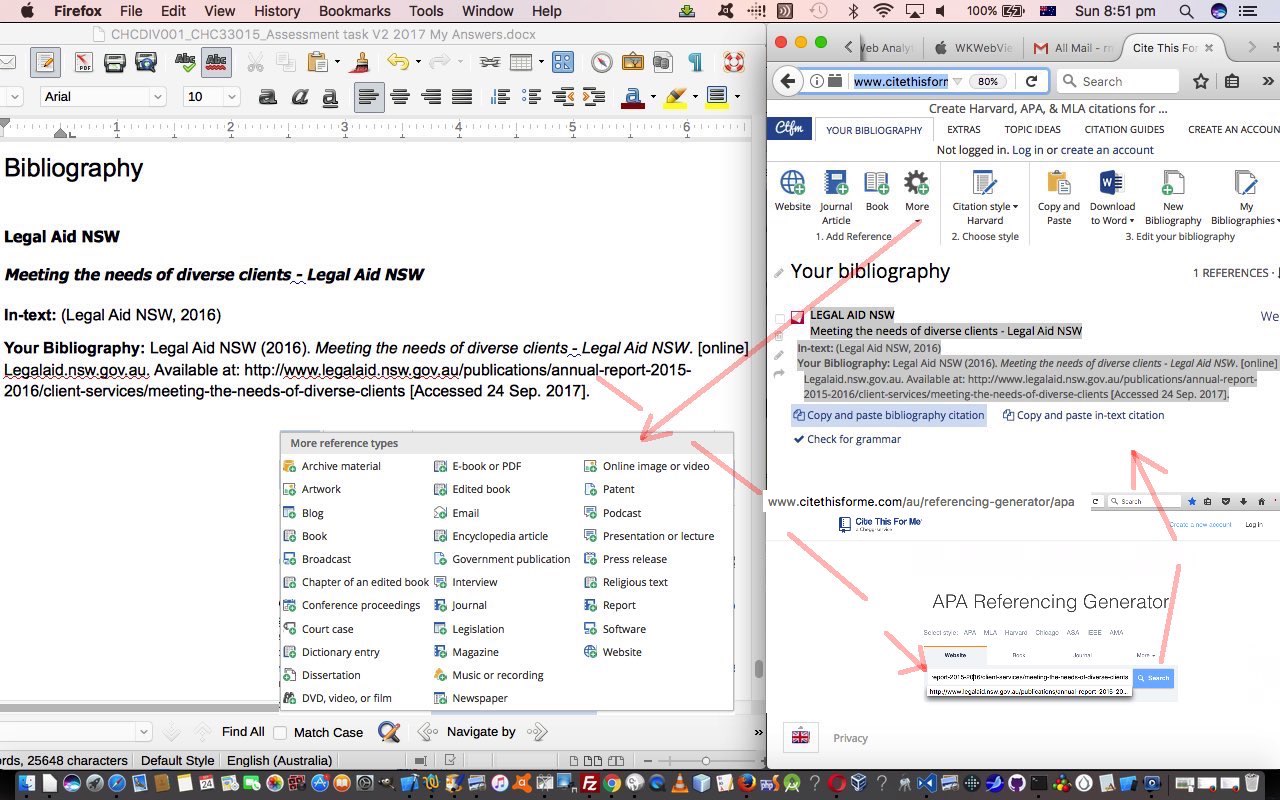Open the Arial font name dropdown
This screenshot has height=800, width=1280.
[157, 97]
